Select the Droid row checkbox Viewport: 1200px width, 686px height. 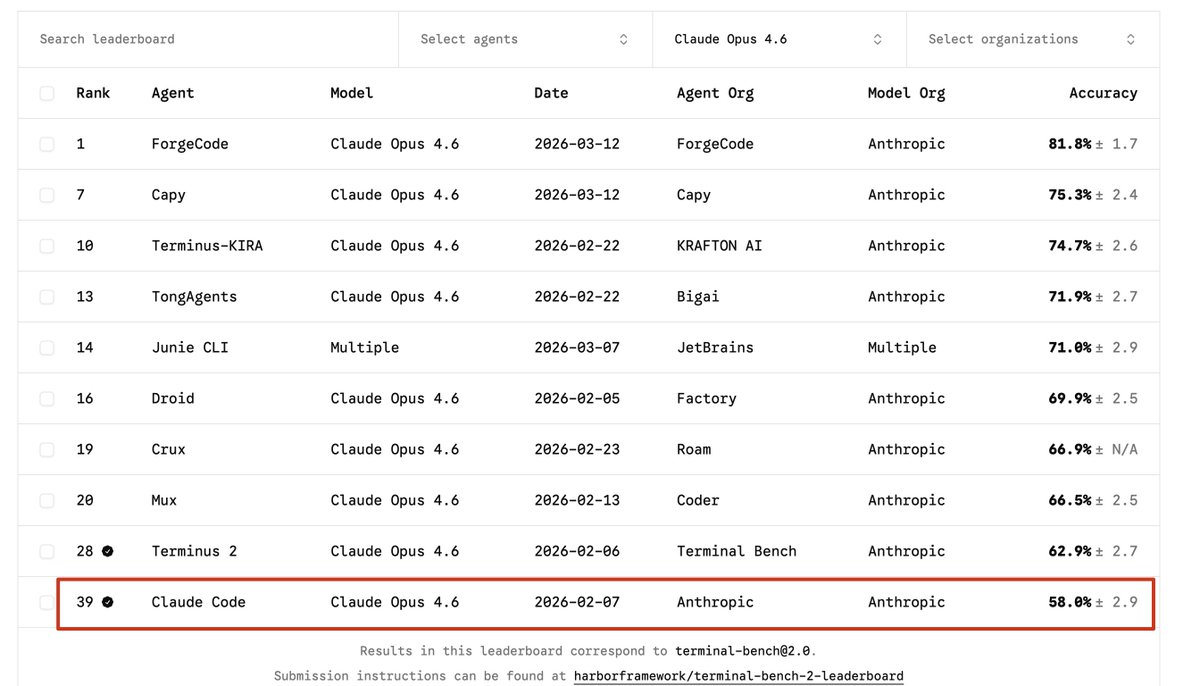coord(47,399)
